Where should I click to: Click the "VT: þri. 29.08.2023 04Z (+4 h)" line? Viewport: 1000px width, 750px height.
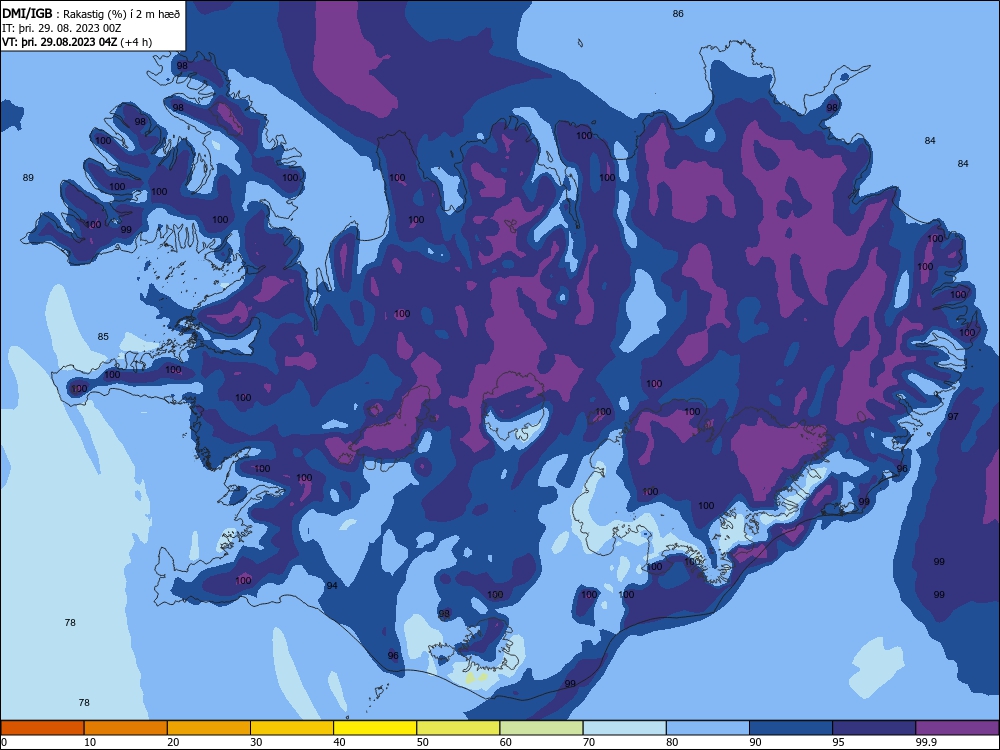77,42
